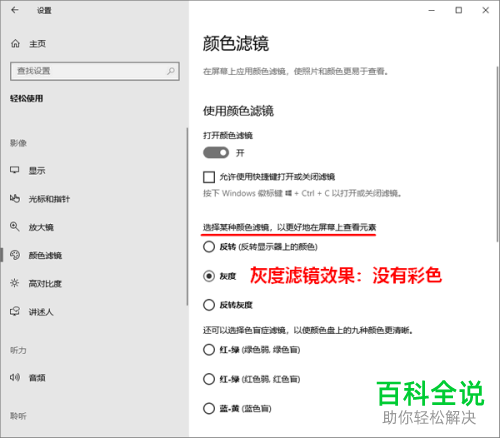Open 放大镜 settings page
Image resolution: width=500 pixels, height=438 pixels.
(x=41, y=227)
